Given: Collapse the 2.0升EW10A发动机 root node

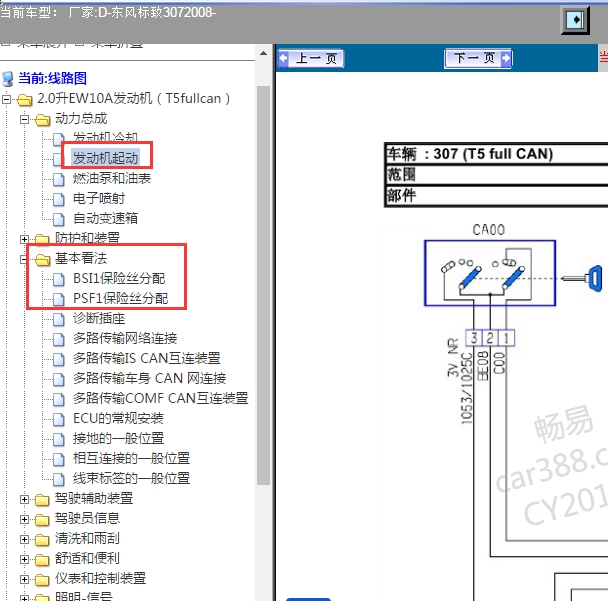Looking at the screenshot, I should click(x=6, y=100).
